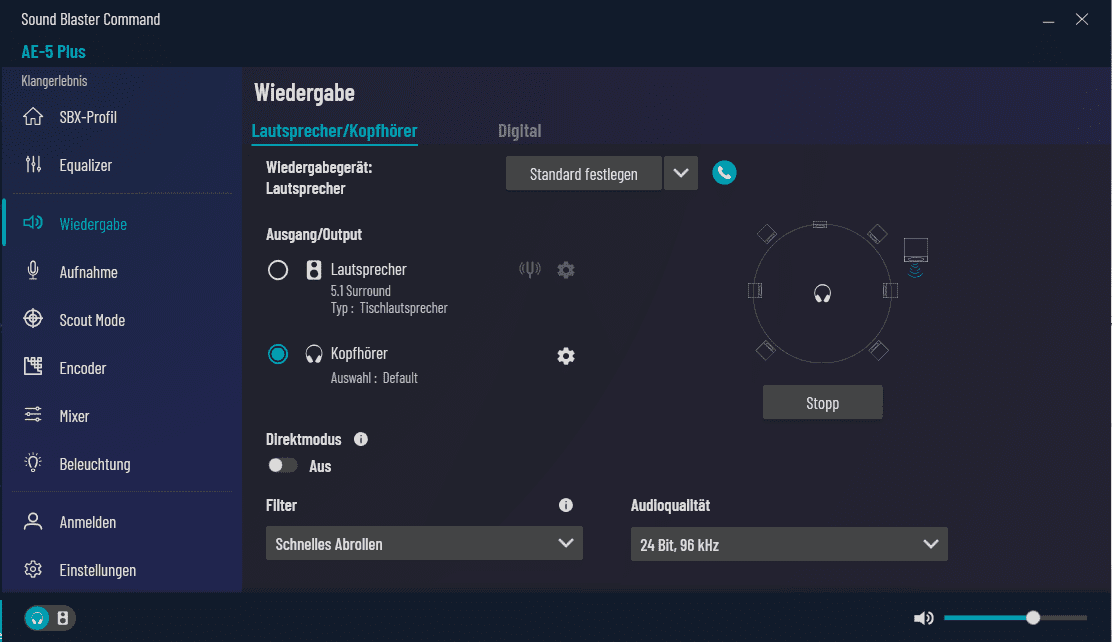Select the Kopfhörer output radio button
1112x642 pixels.
[x=278, y=353]
